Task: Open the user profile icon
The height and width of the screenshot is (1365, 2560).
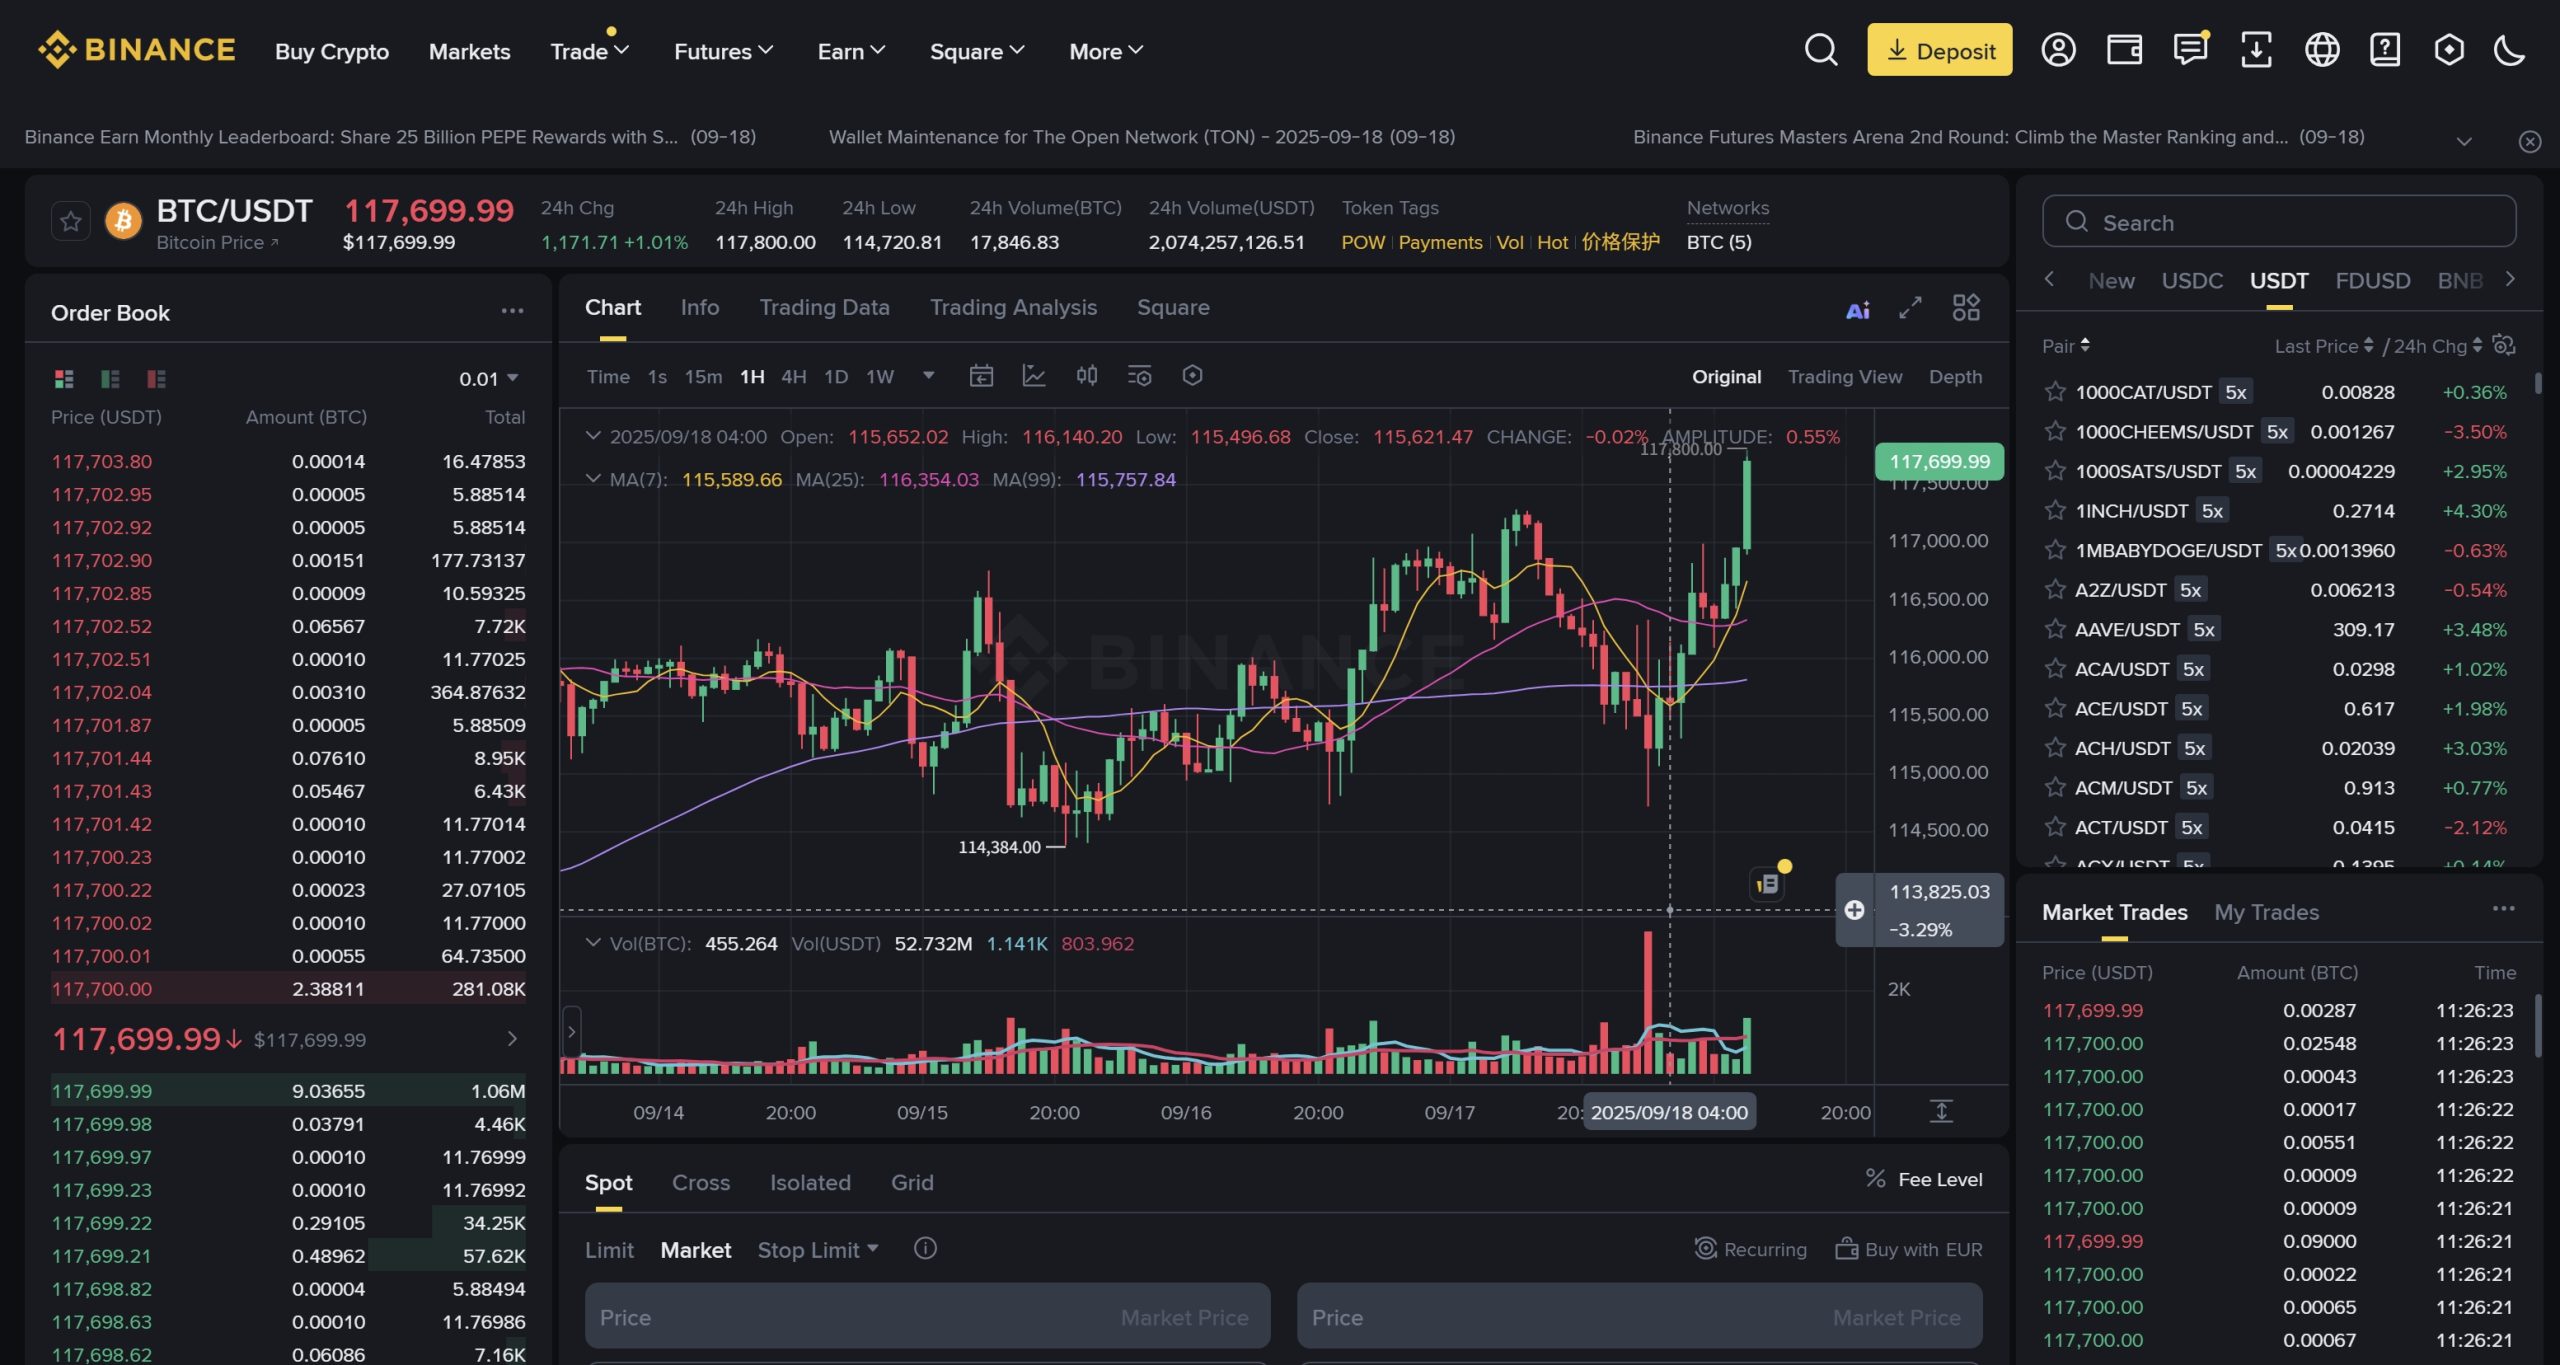Action: [x=2058, y=50]
